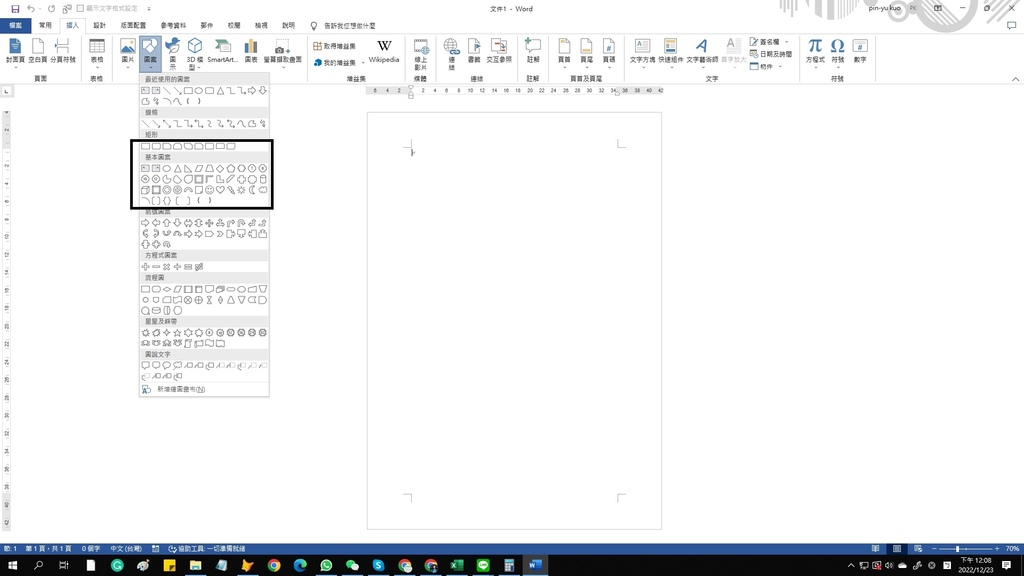Open the 螢幕擷取畫面 (Screenshot) dropdown

(283, 53)
